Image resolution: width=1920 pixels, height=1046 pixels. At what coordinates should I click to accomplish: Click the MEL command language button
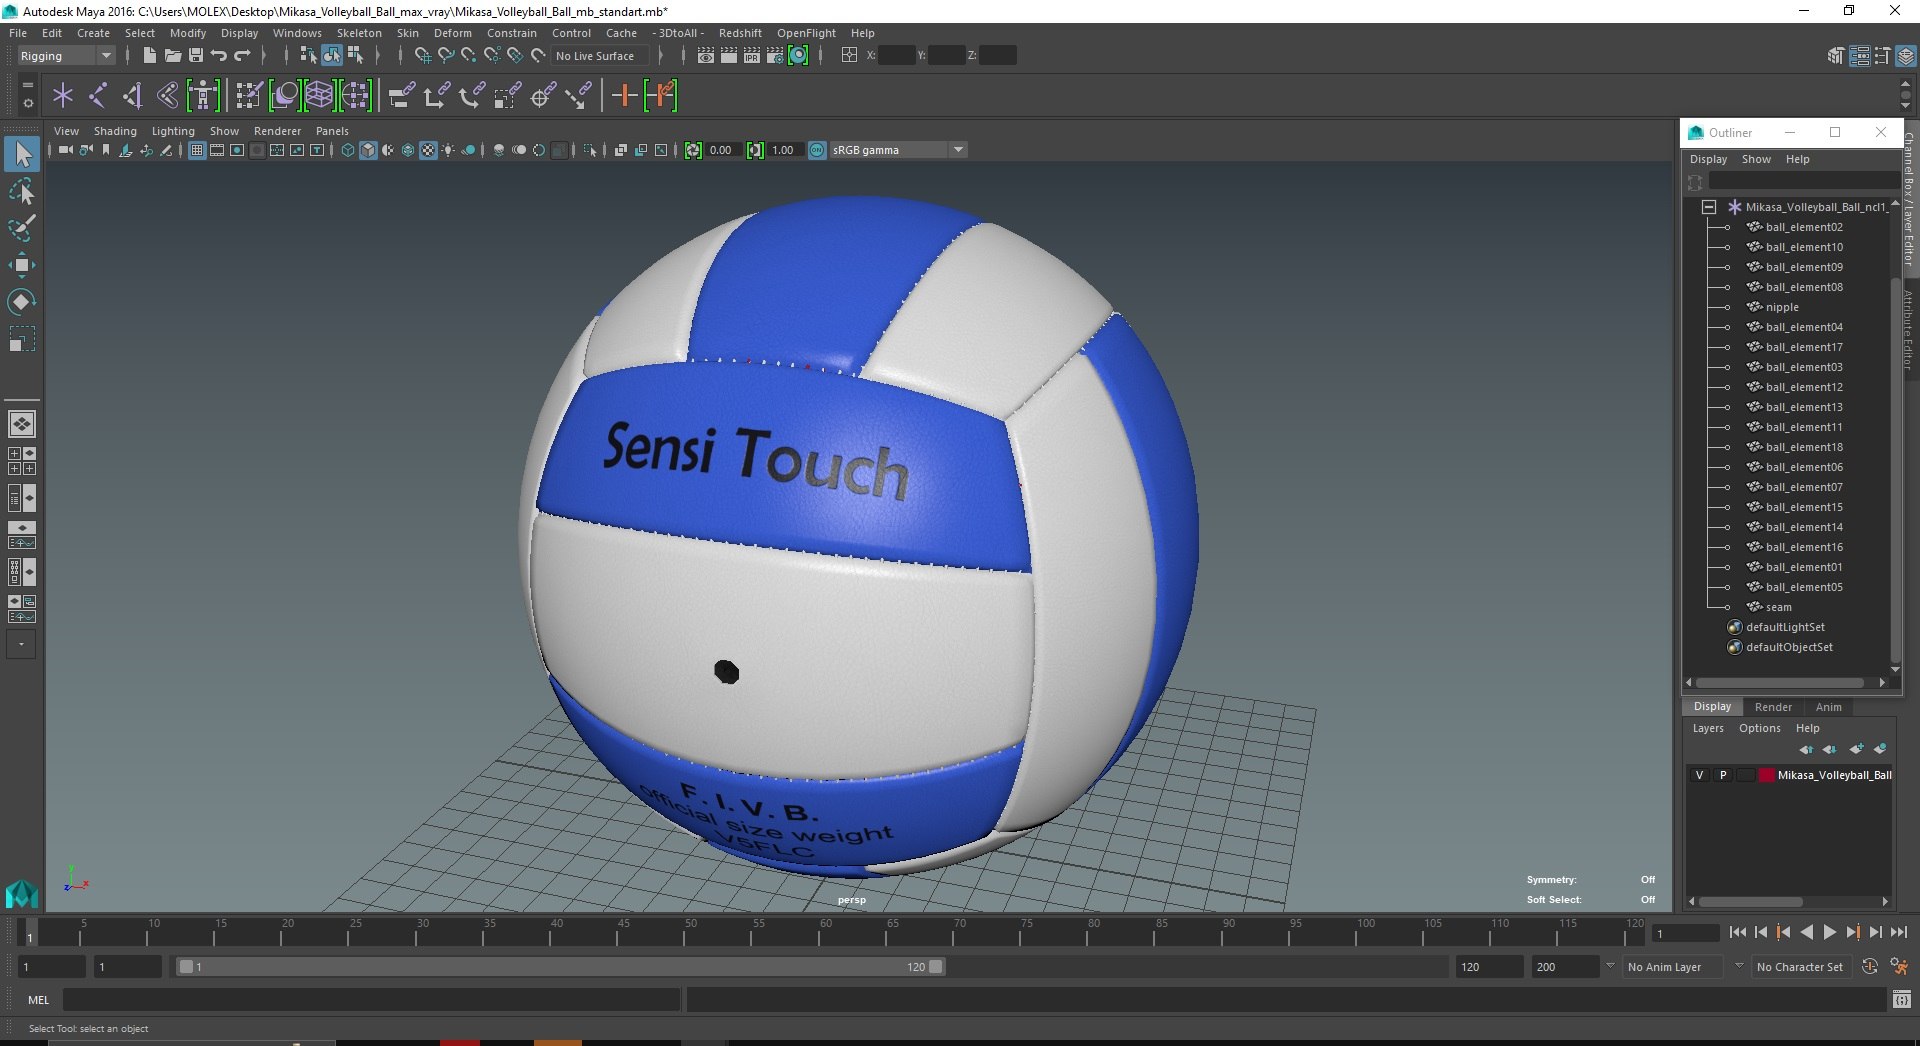tap(38, 999)
